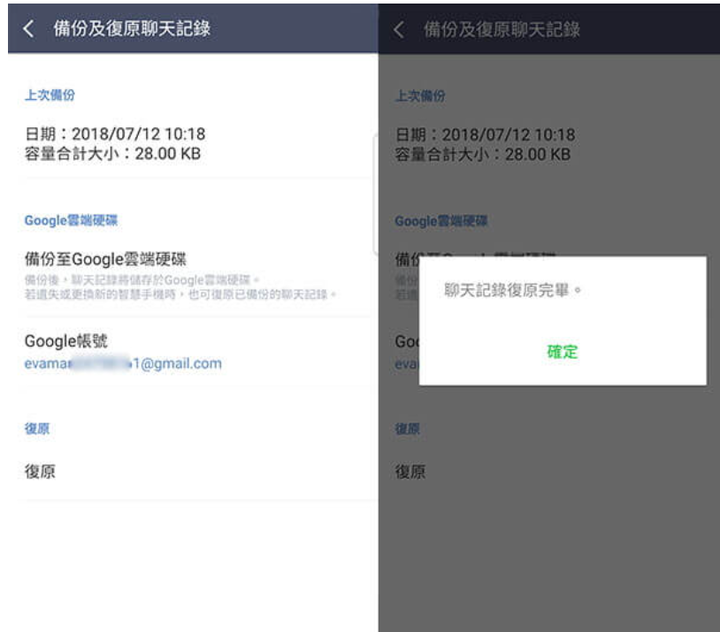Viewport: 720px width, 632px height.
Task: Tap Google雲端硬碟 section header on right screen
Action: click(441, 221)
